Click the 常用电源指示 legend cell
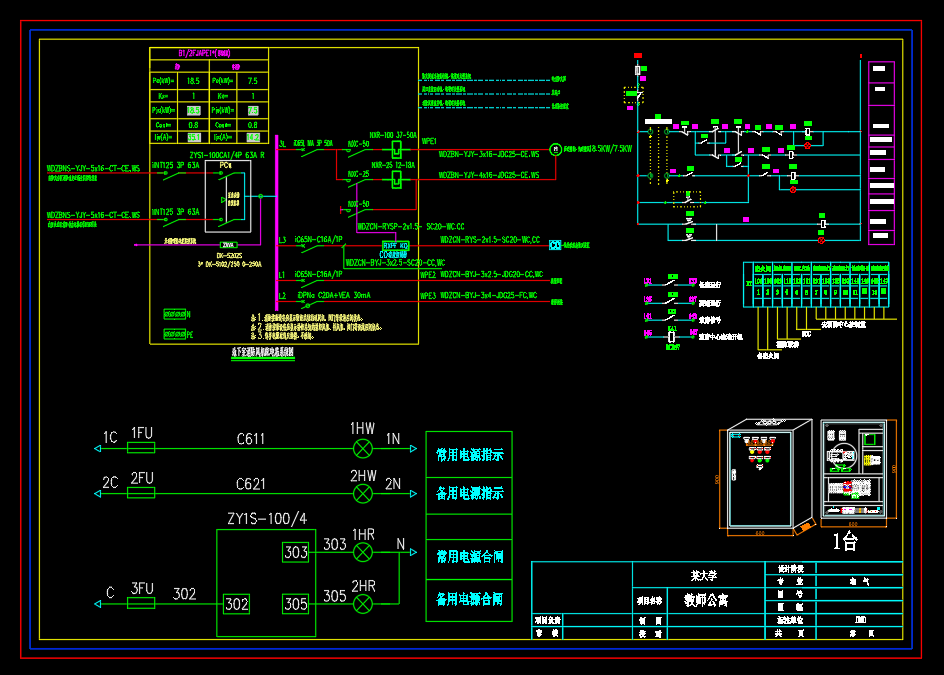This screenshot has width=944, height=675. [469, 455]
